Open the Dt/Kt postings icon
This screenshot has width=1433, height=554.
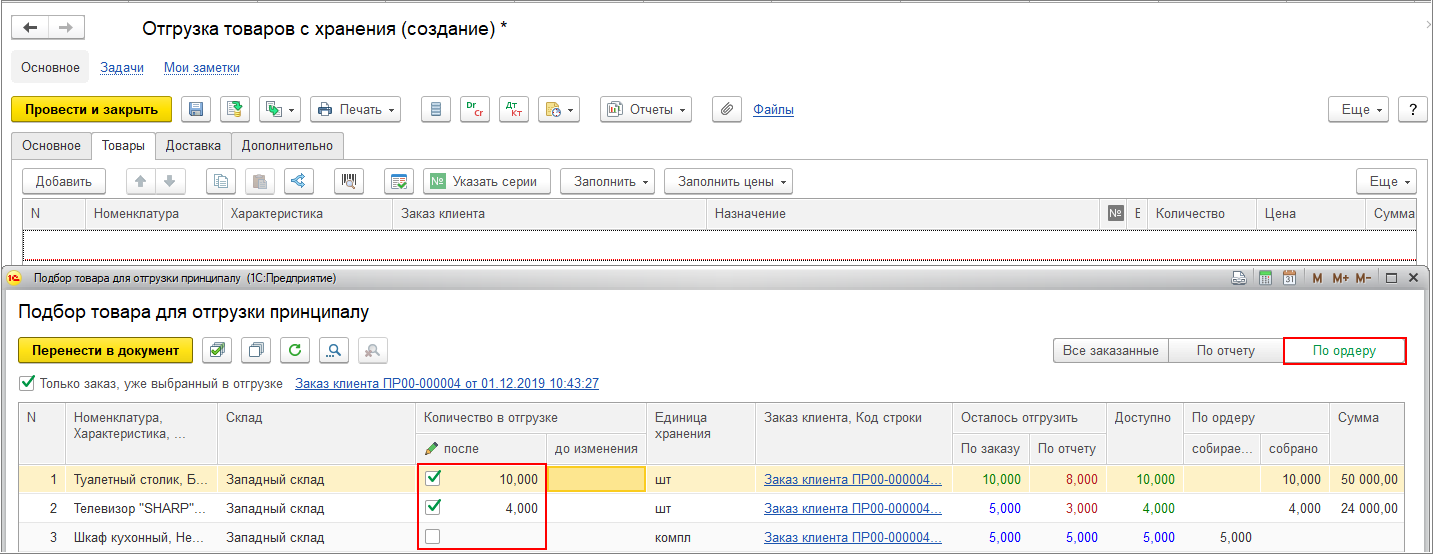pos(513,109)
